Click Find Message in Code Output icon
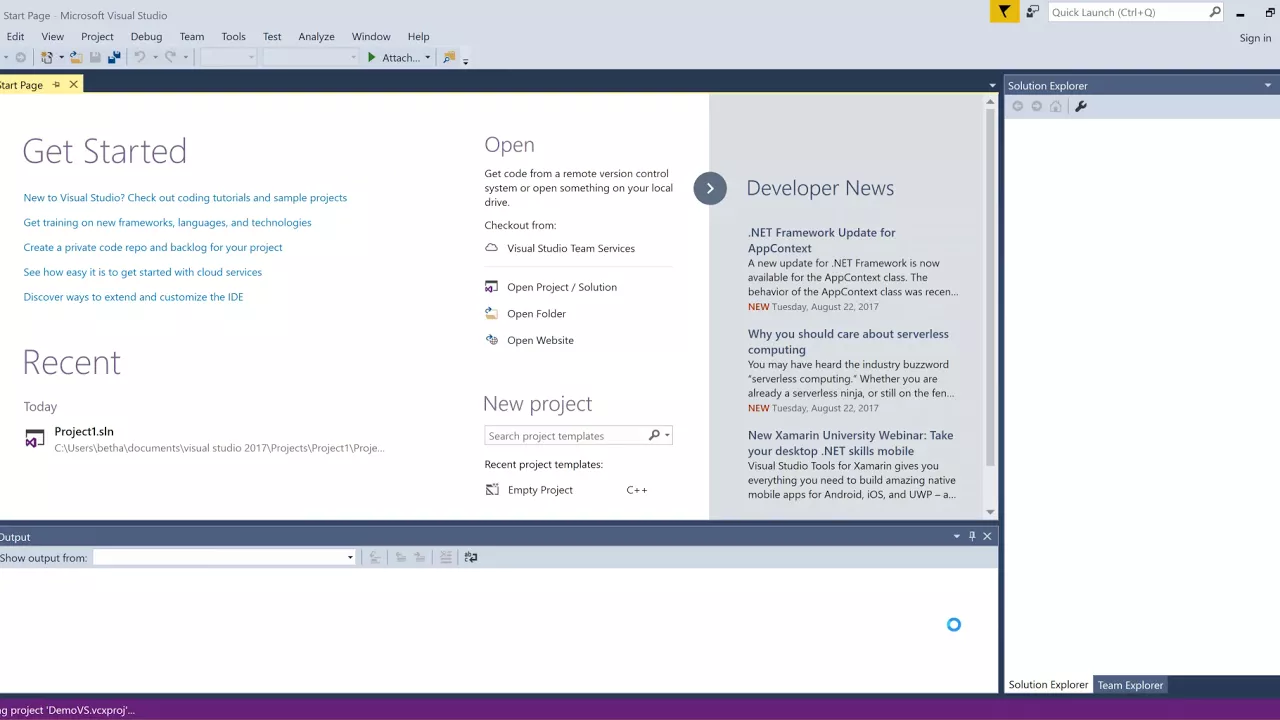 click(375, 558)
